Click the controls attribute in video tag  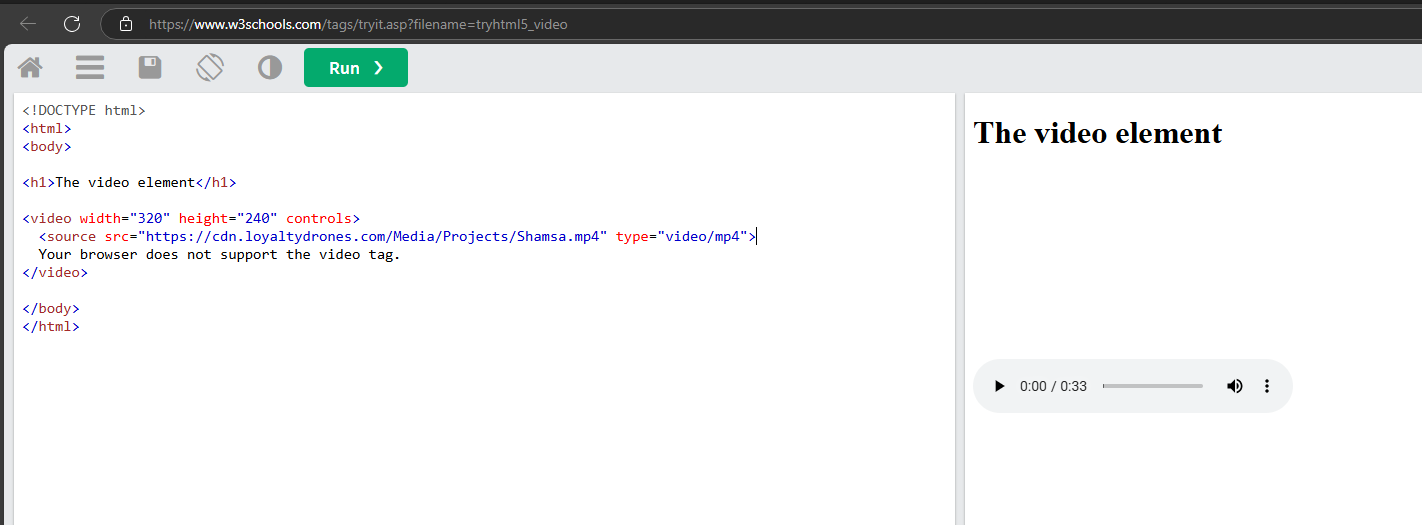tap(319, 218)
